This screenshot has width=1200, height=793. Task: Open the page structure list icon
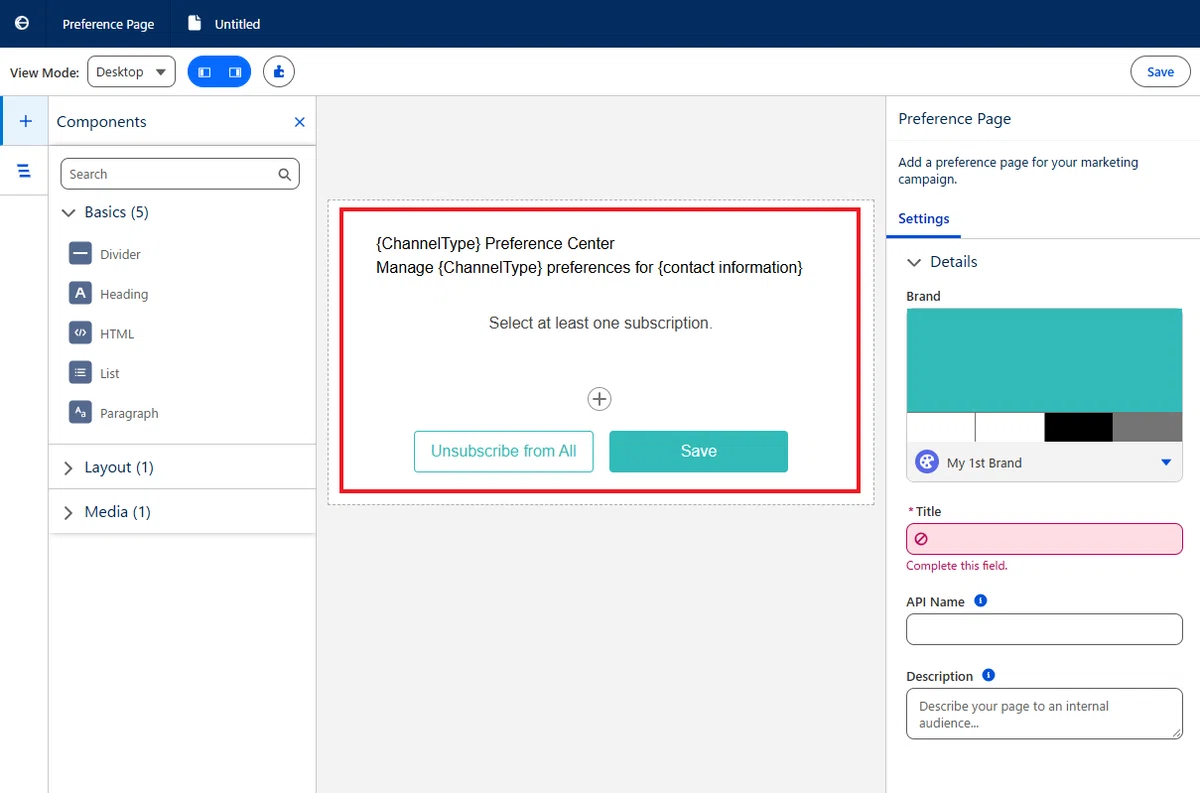(25, 171)
